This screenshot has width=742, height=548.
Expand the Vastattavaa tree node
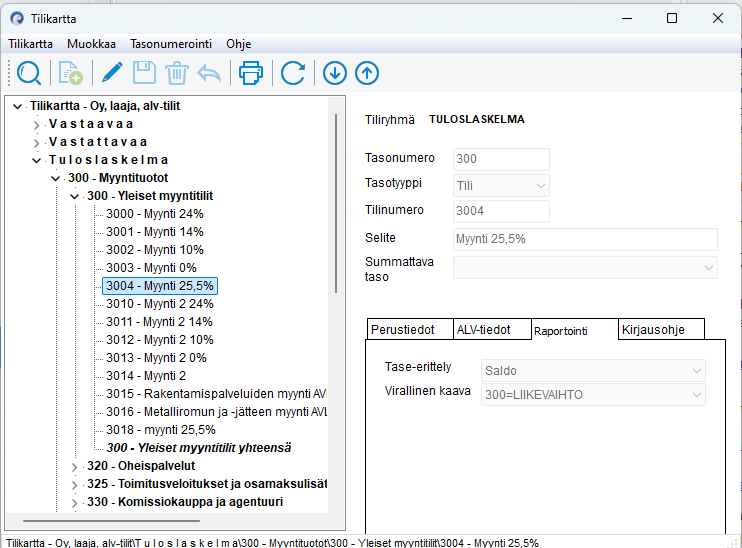click(36, 143)
